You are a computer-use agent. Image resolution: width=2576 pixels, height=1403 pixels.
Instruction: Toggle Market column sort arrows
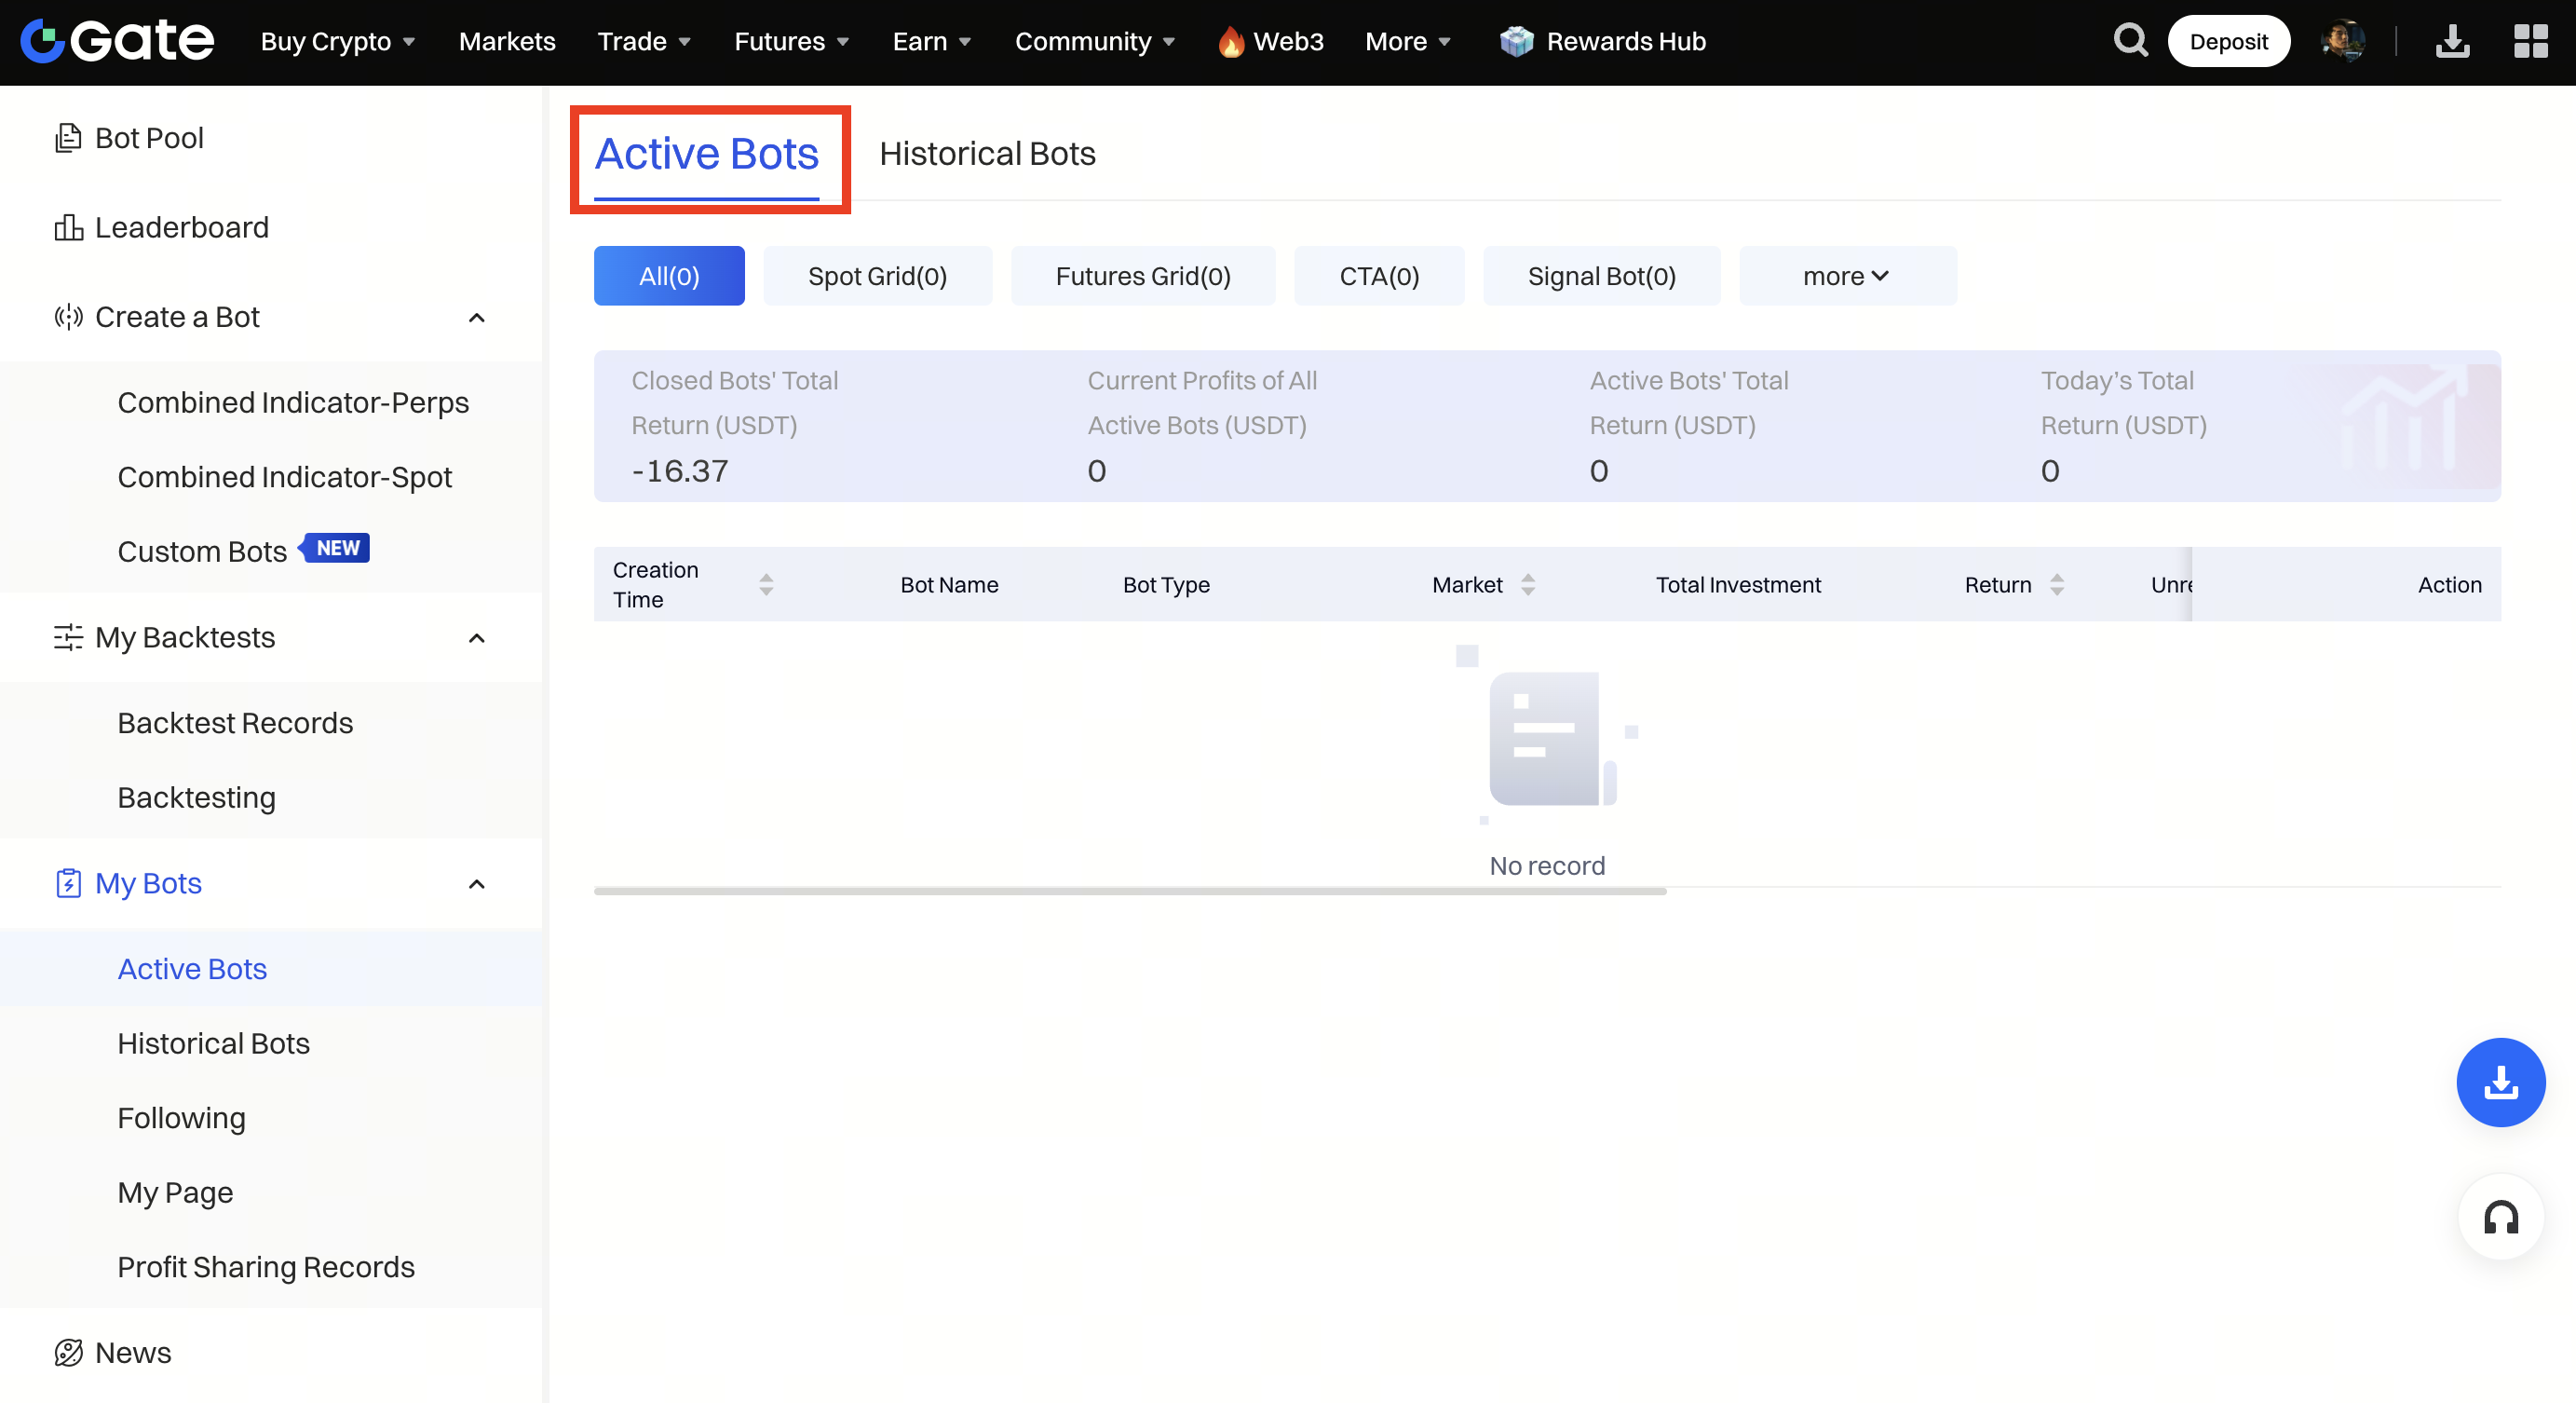point(1527,584)
